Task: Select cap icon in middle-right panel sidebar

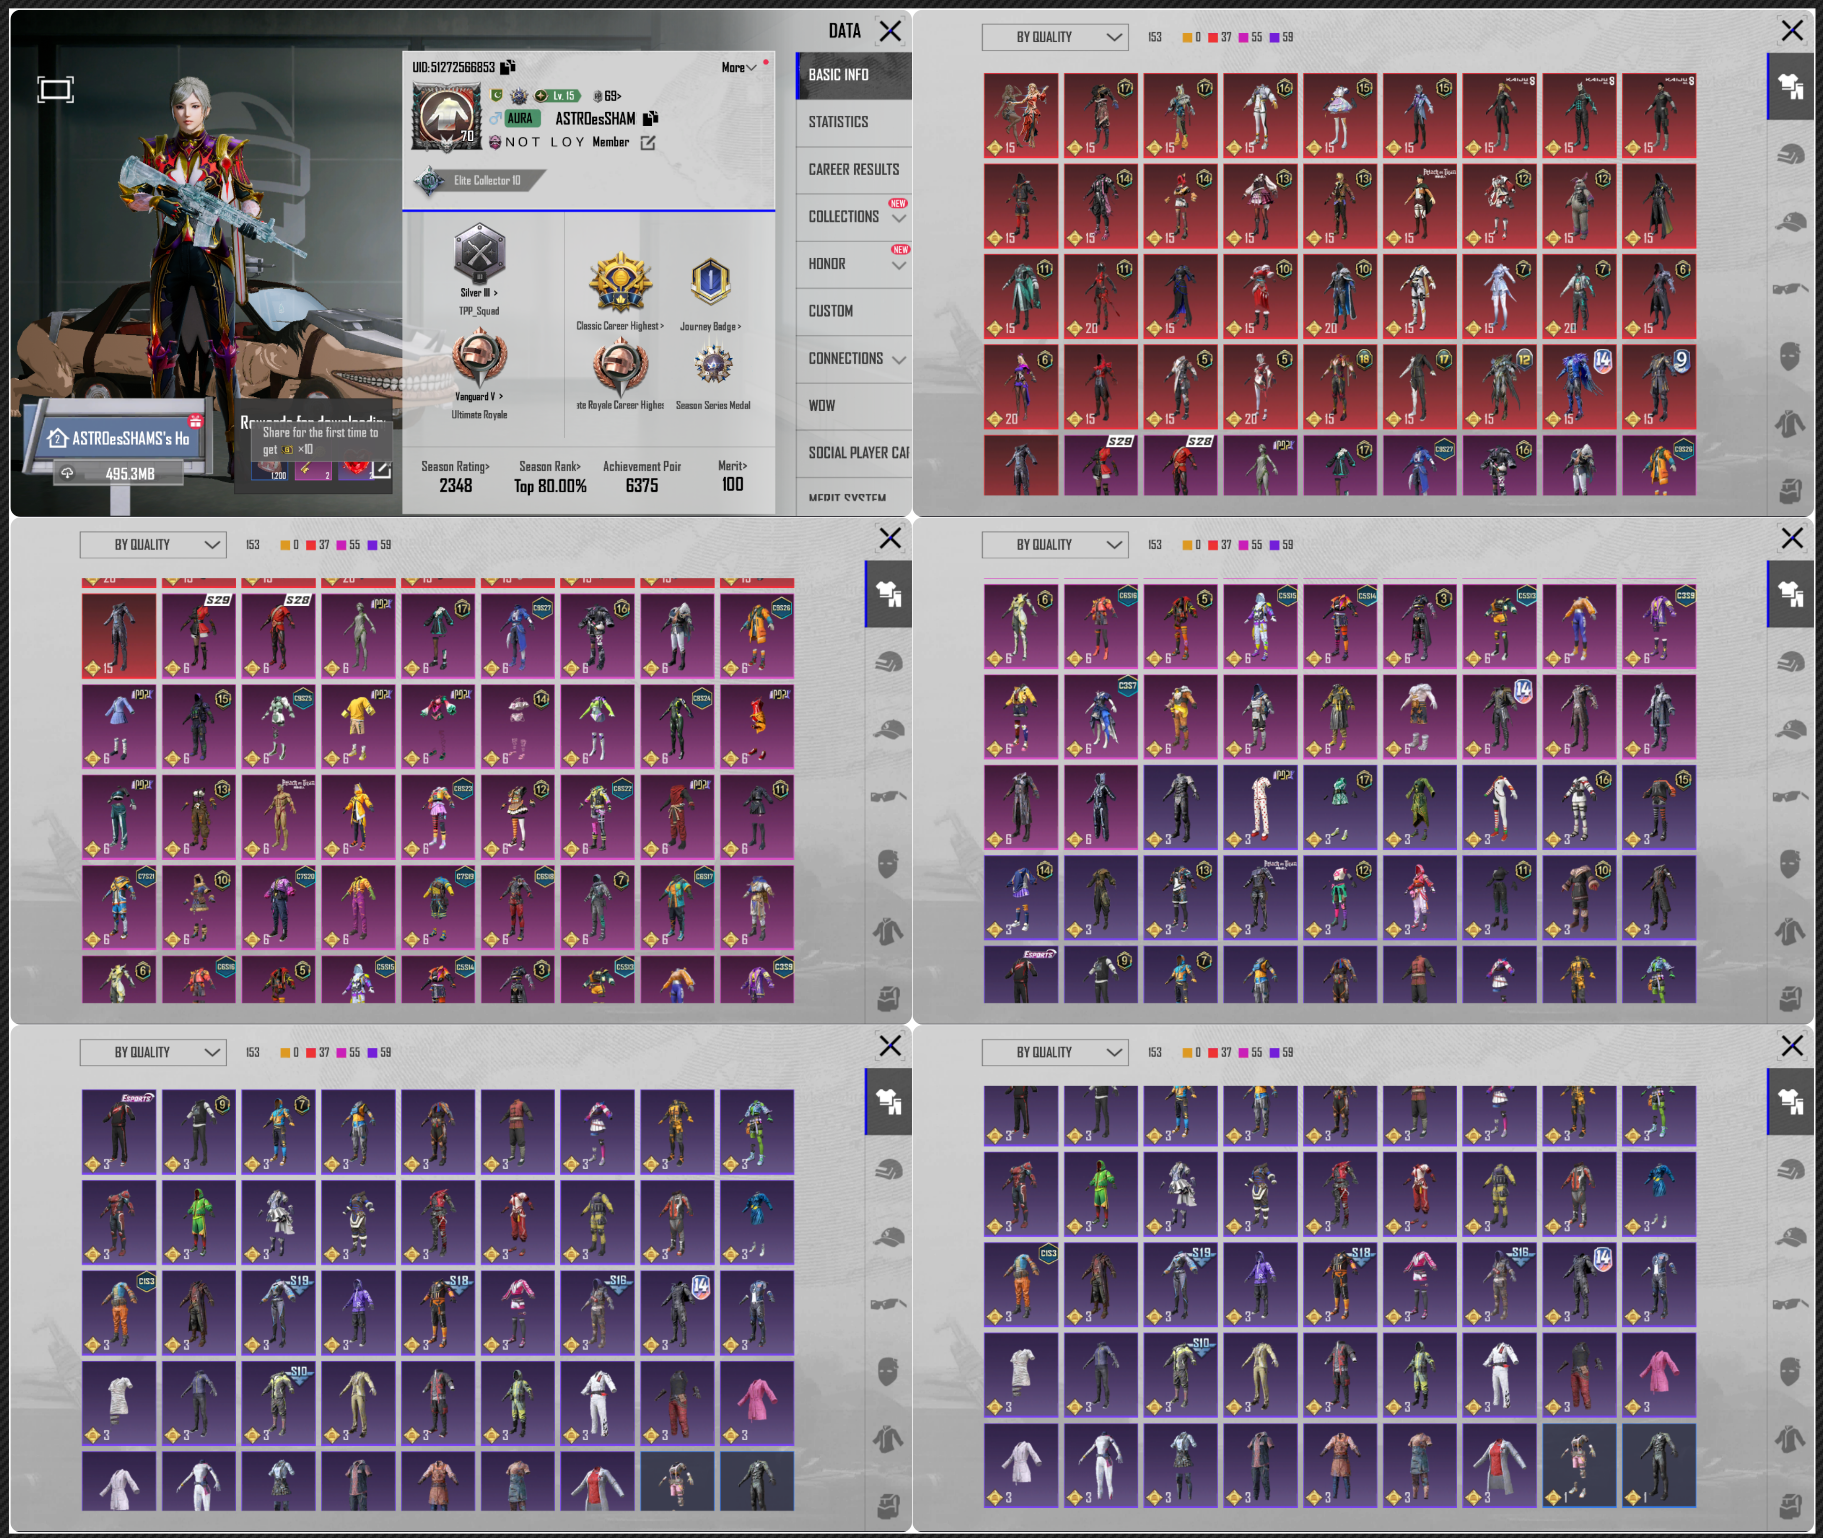Action: [1790, 729]
